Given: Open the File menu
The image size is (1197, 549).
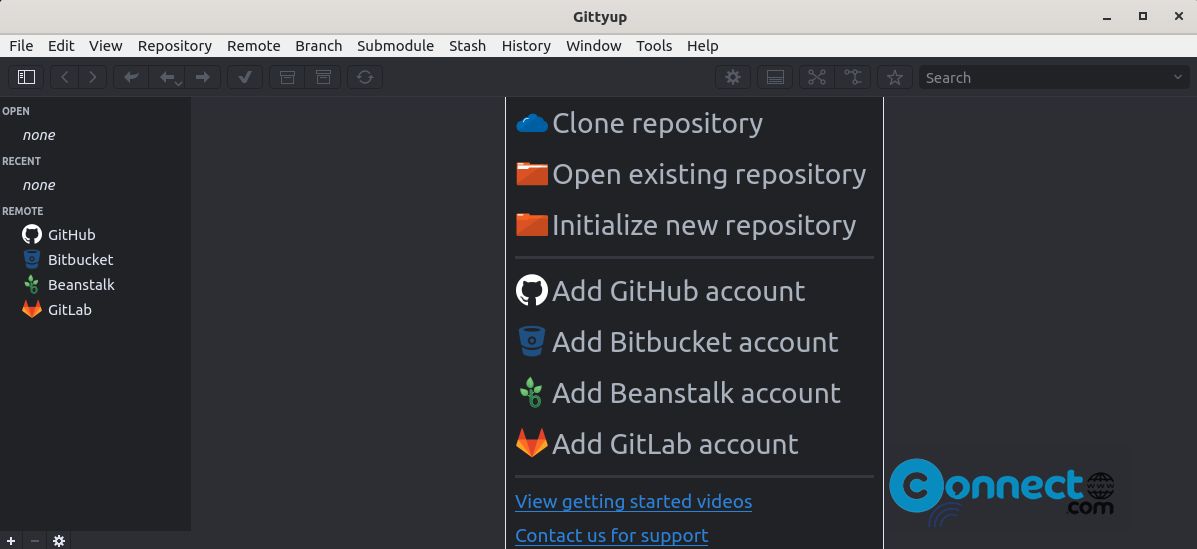Looking at the screenshot, I should 21,46.
